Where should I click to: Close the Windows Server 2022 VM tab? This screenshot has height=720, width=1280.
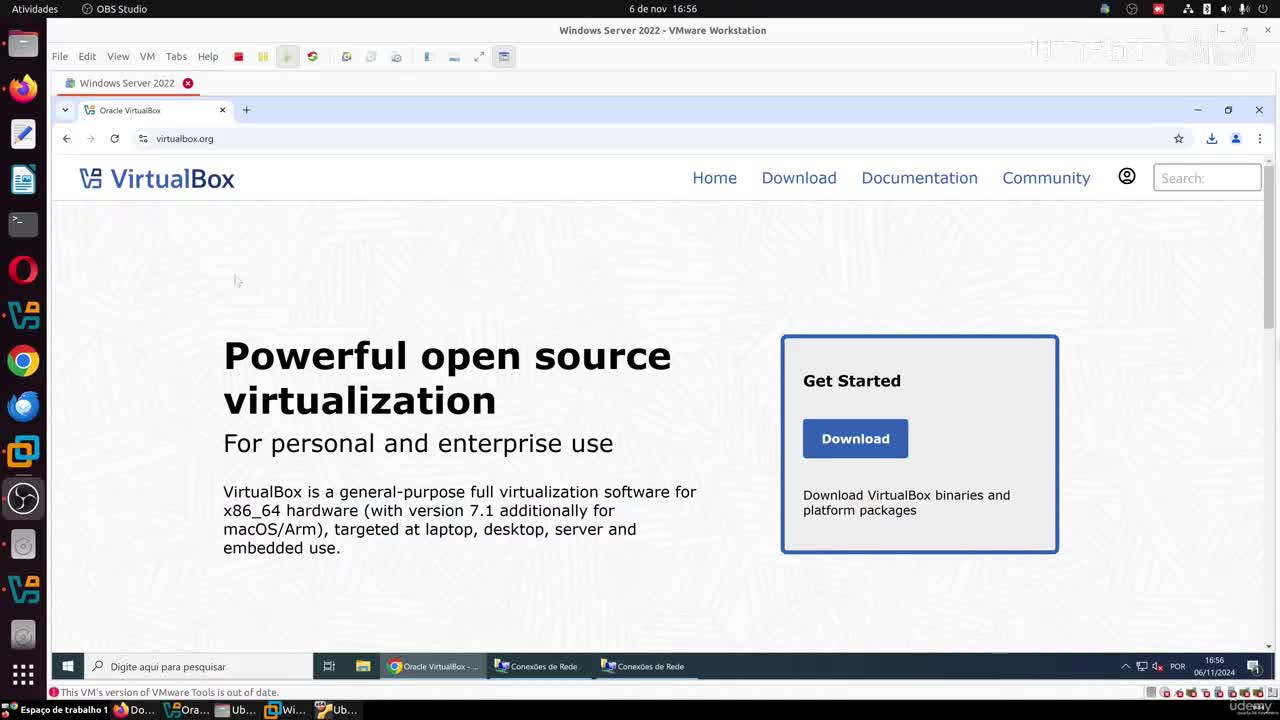pyautogui.click(x=188, y=83)
